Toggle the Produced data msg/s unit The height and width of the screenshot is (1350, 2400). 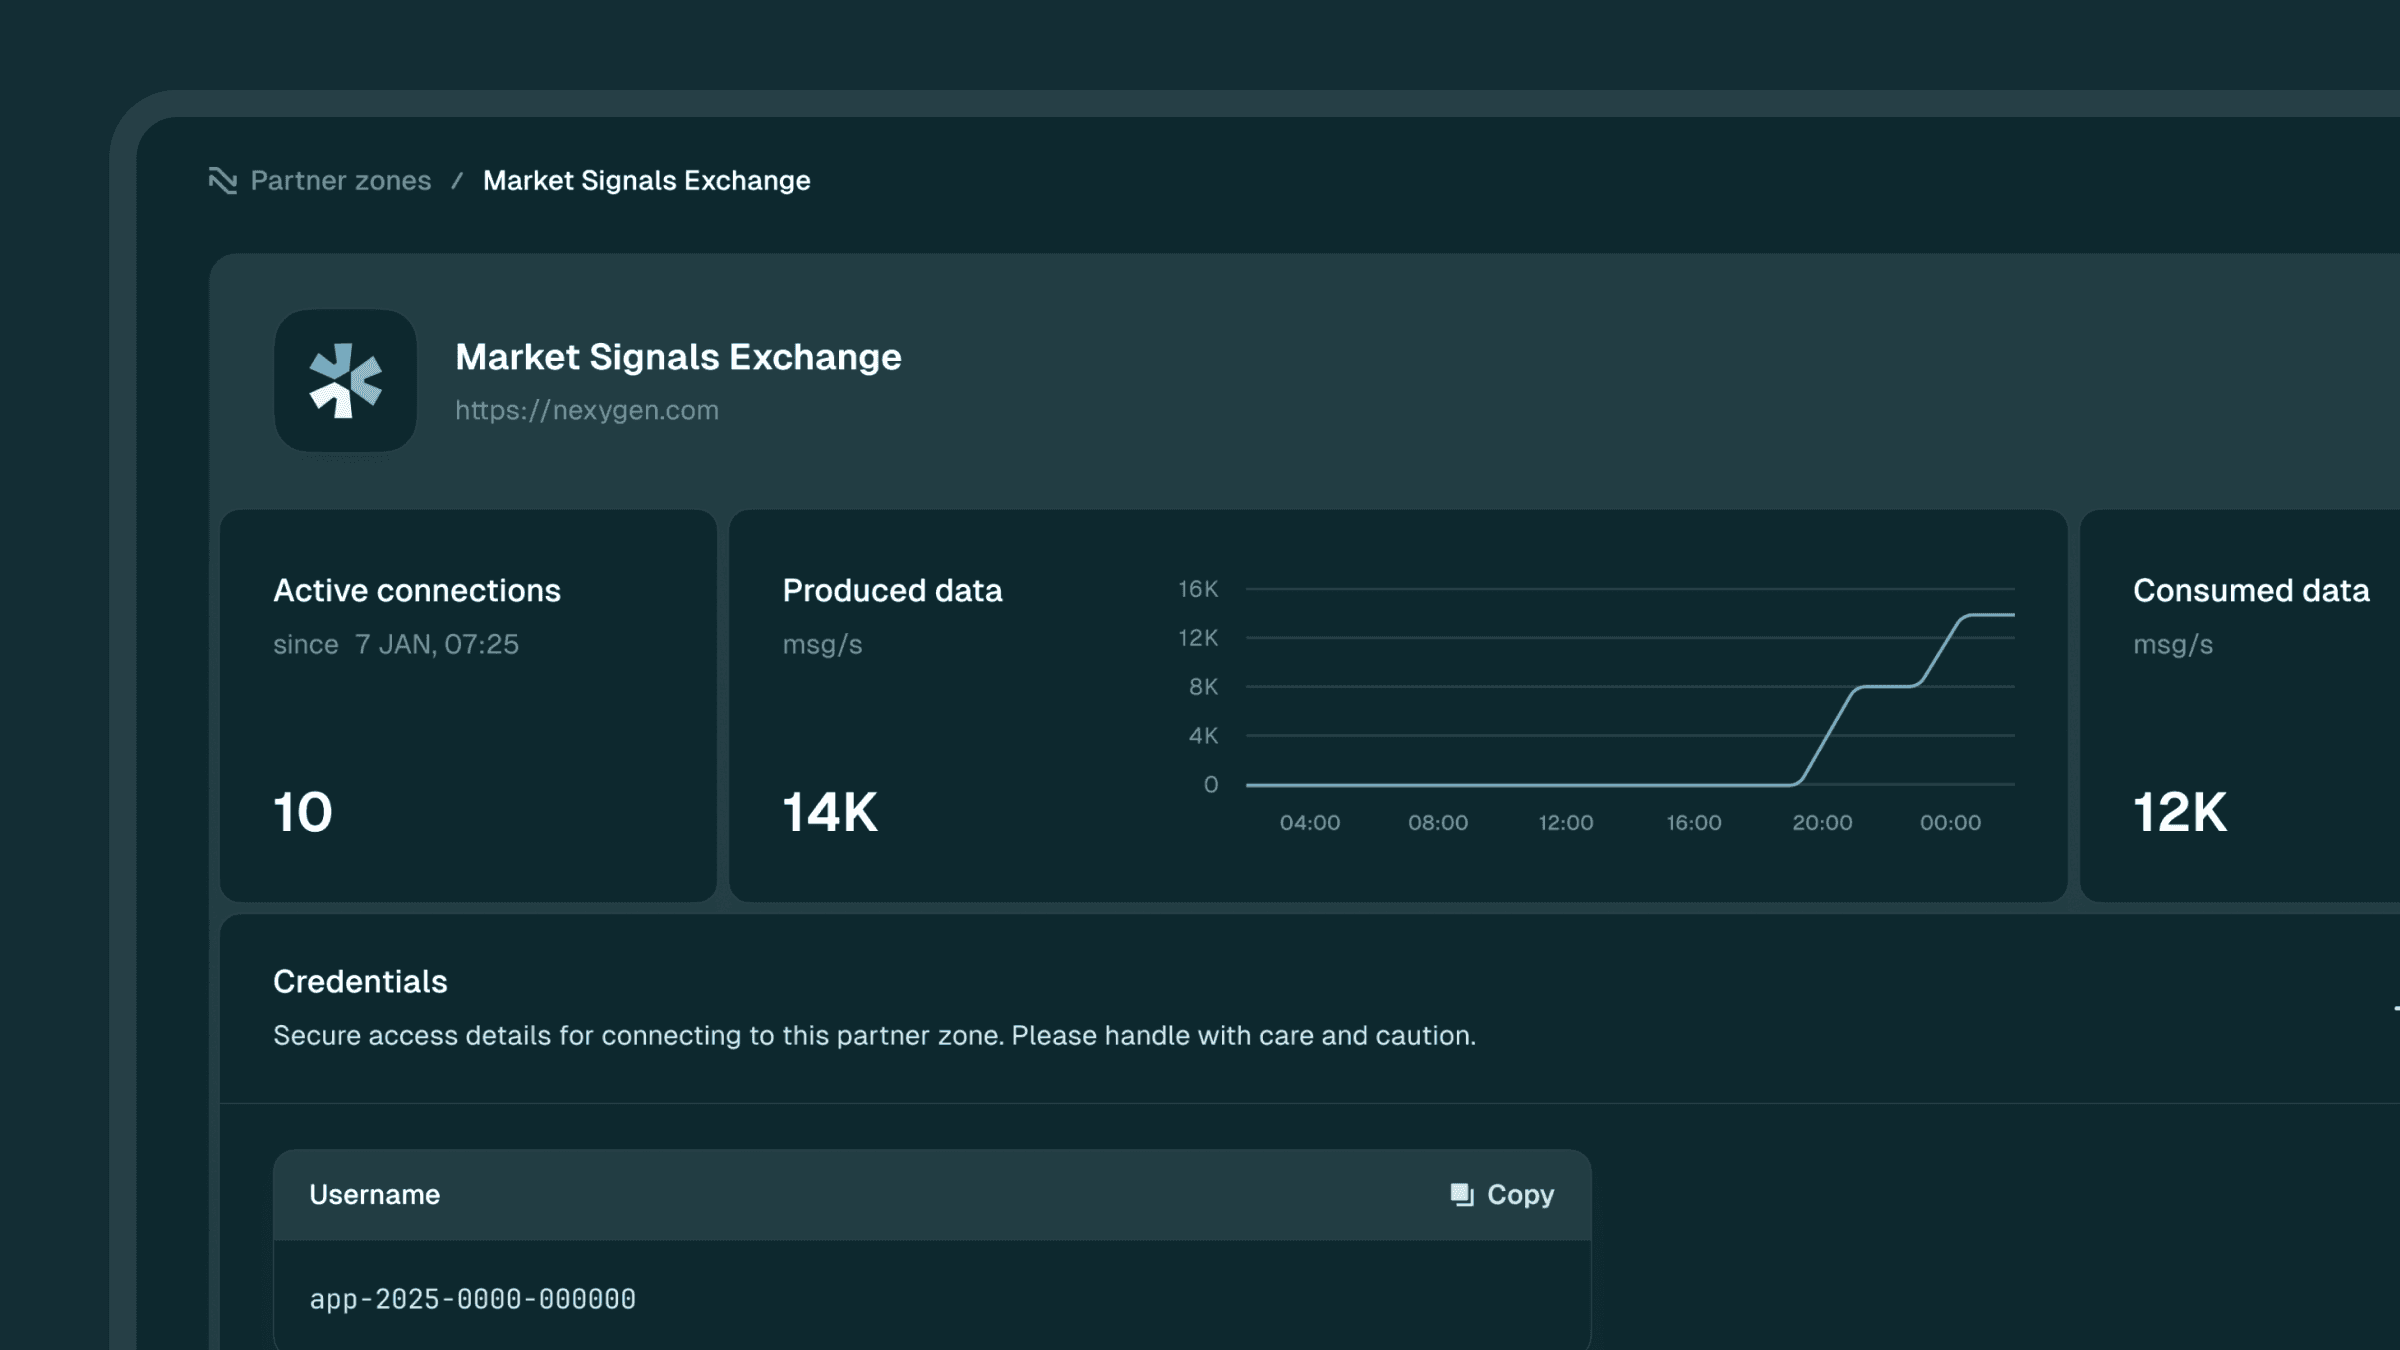pos(820,644)
